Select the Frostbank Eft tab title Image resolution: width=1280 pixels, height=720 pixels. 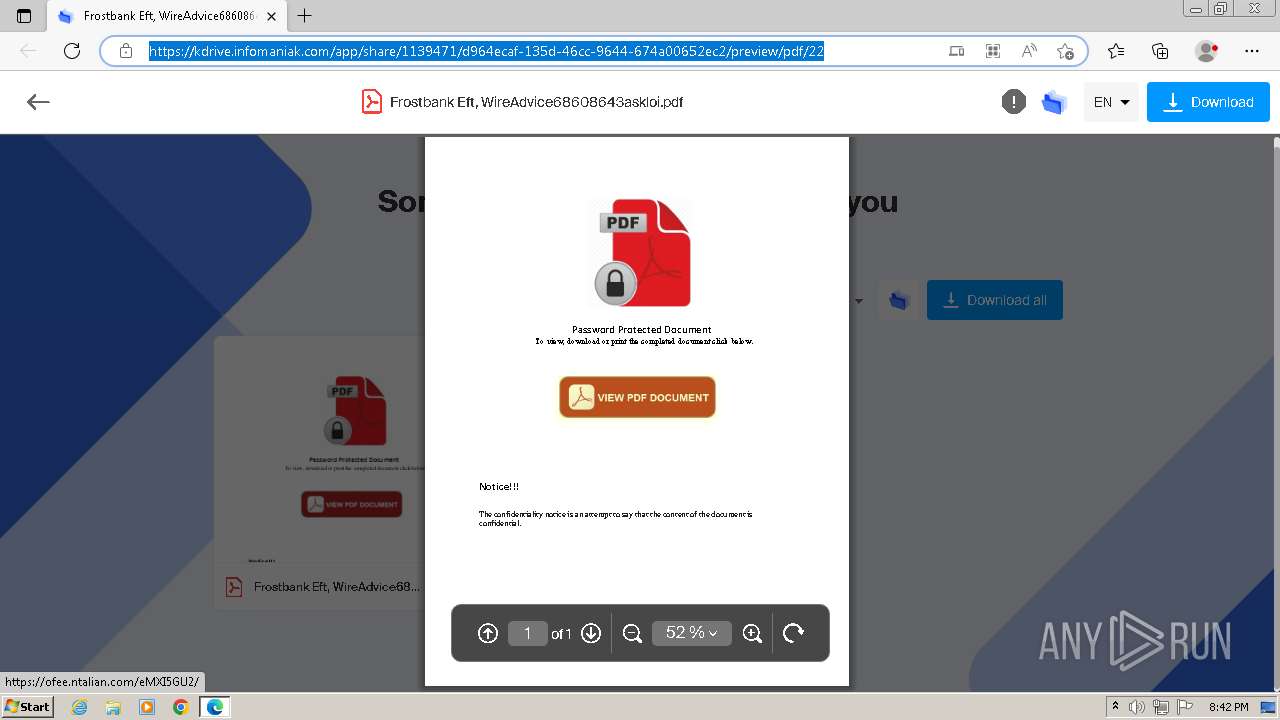[x=171, y=16]
